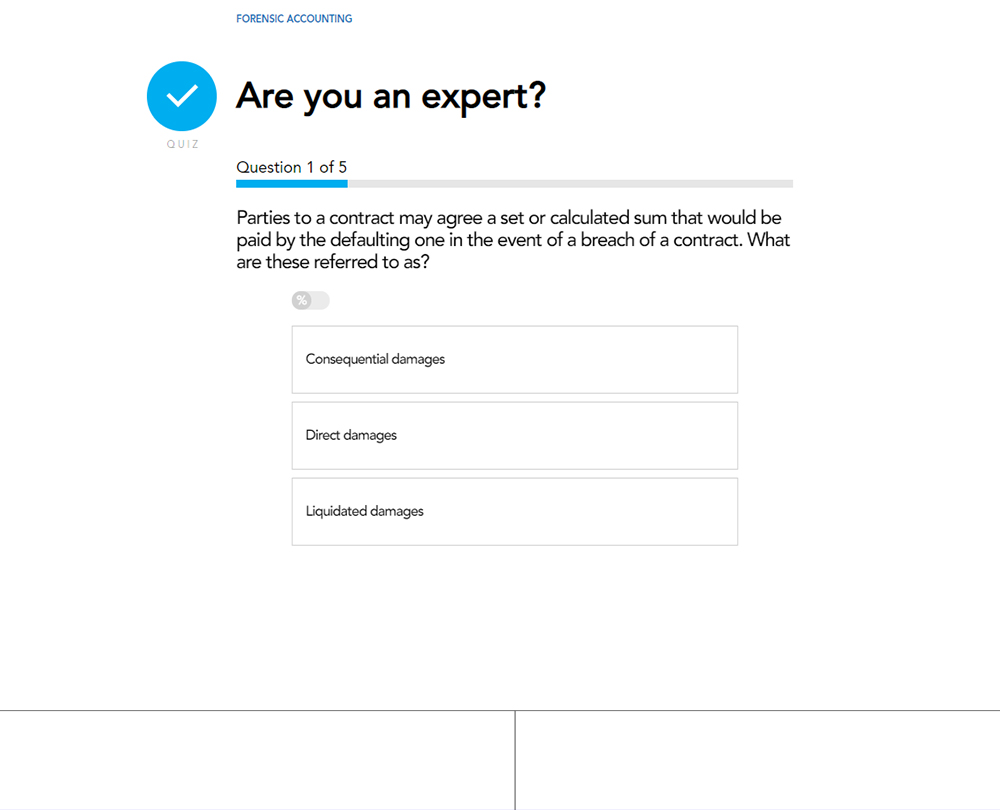The width and height of the screenshot is (1000, 810).
Task: Click the question line starting "Parties to a contract"
Action: (508, 218)
